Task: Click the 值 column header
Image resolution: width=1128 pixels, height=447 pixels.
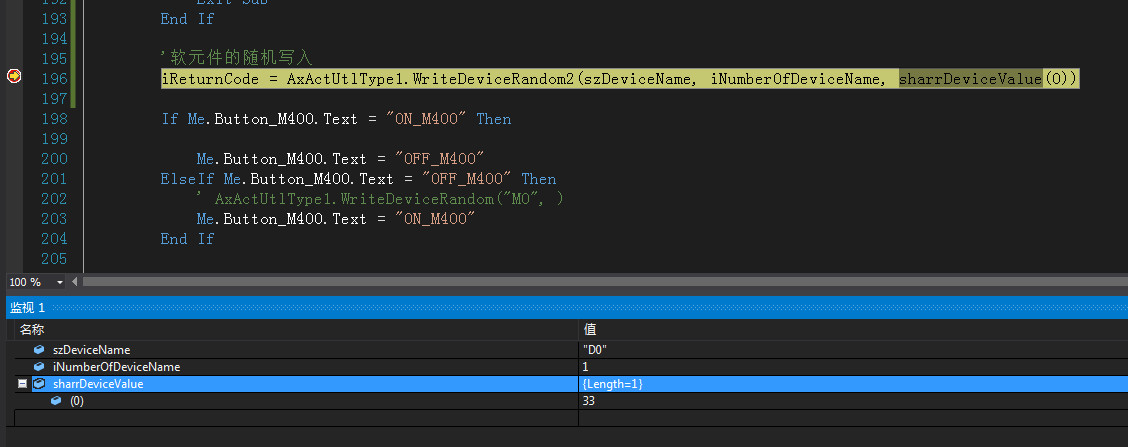Action: (x=590, y=329)
